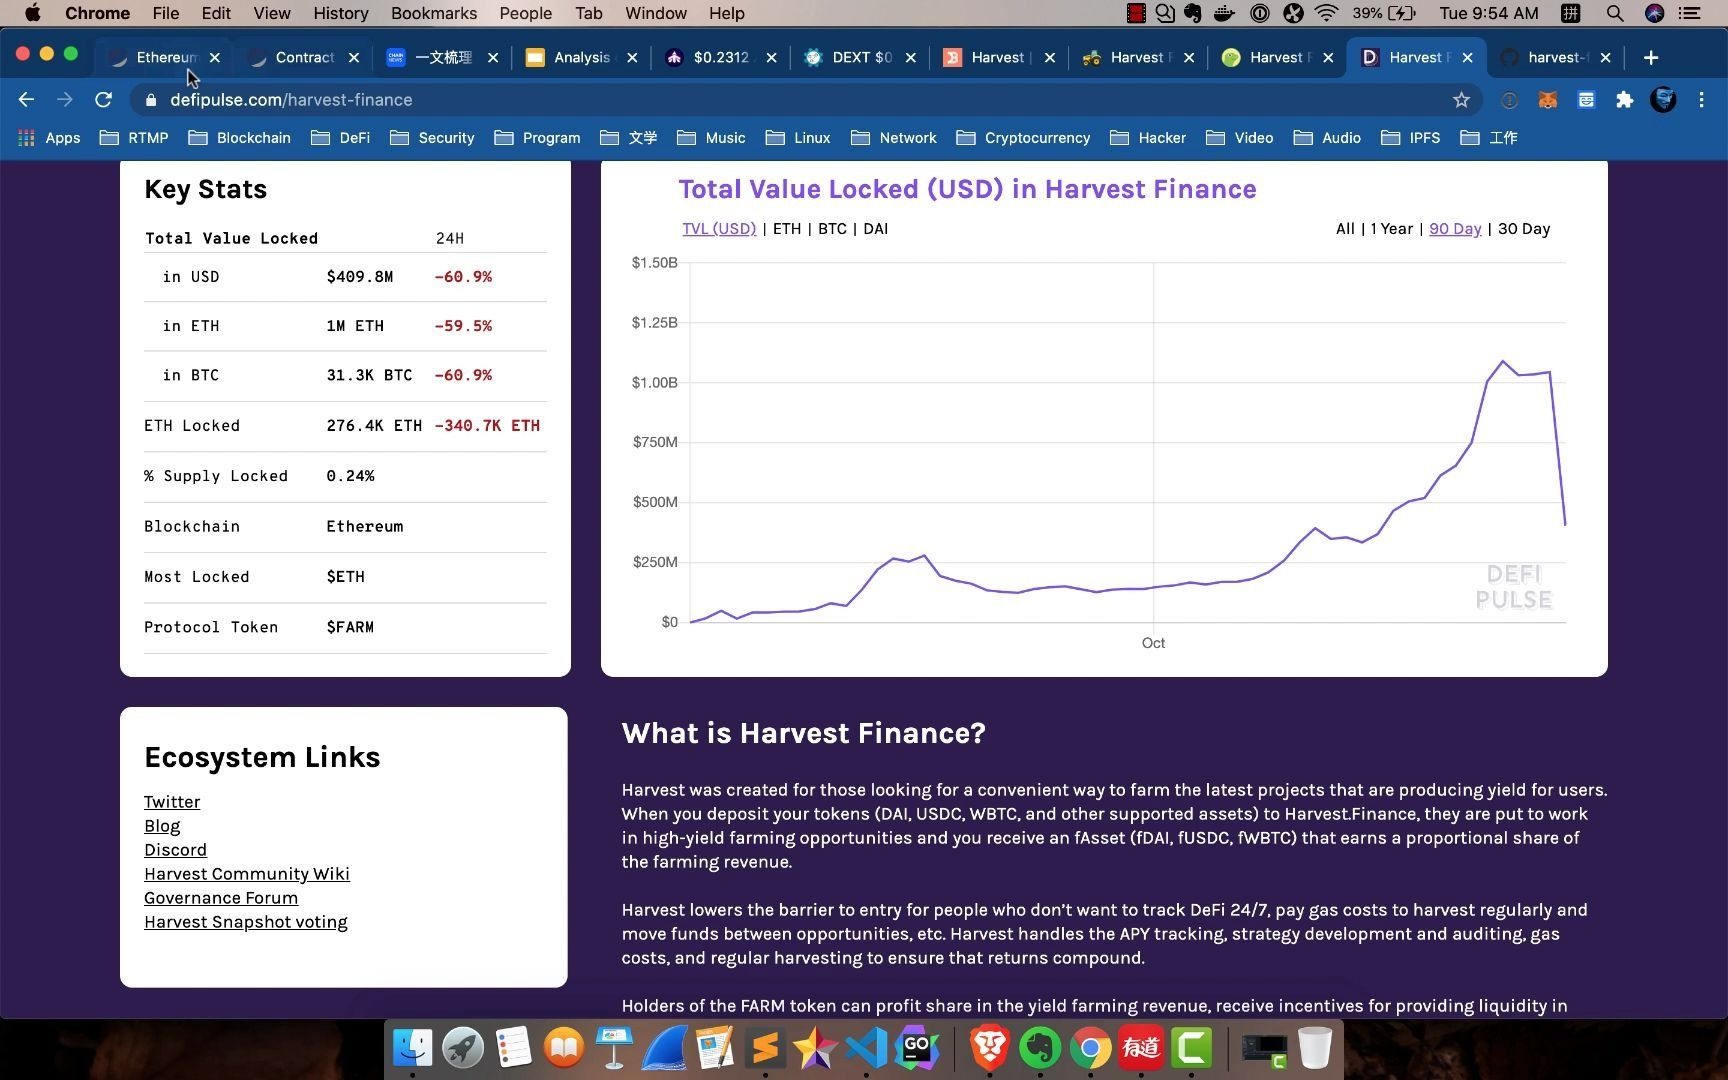This screenshot has width=1728, height=1080.
Task: Open Camtasia from the Dock
Action: pyautogui.click(x=1191, y=1048)
